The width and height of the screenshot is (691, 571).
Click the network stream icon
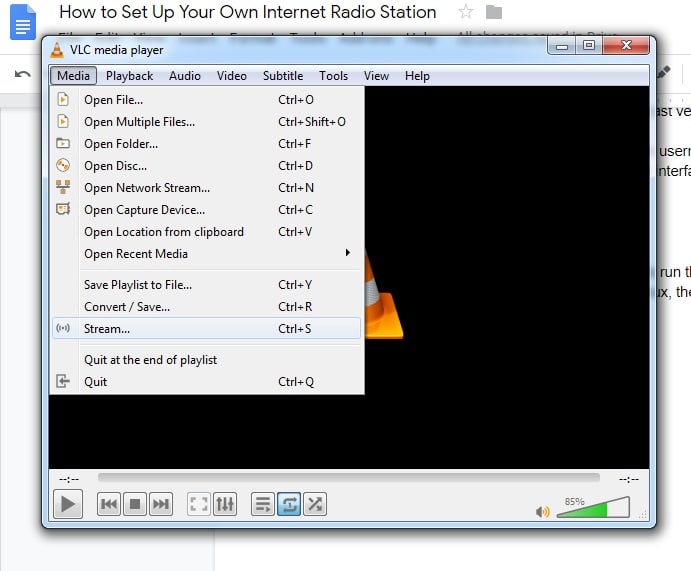tap(63, 187)
